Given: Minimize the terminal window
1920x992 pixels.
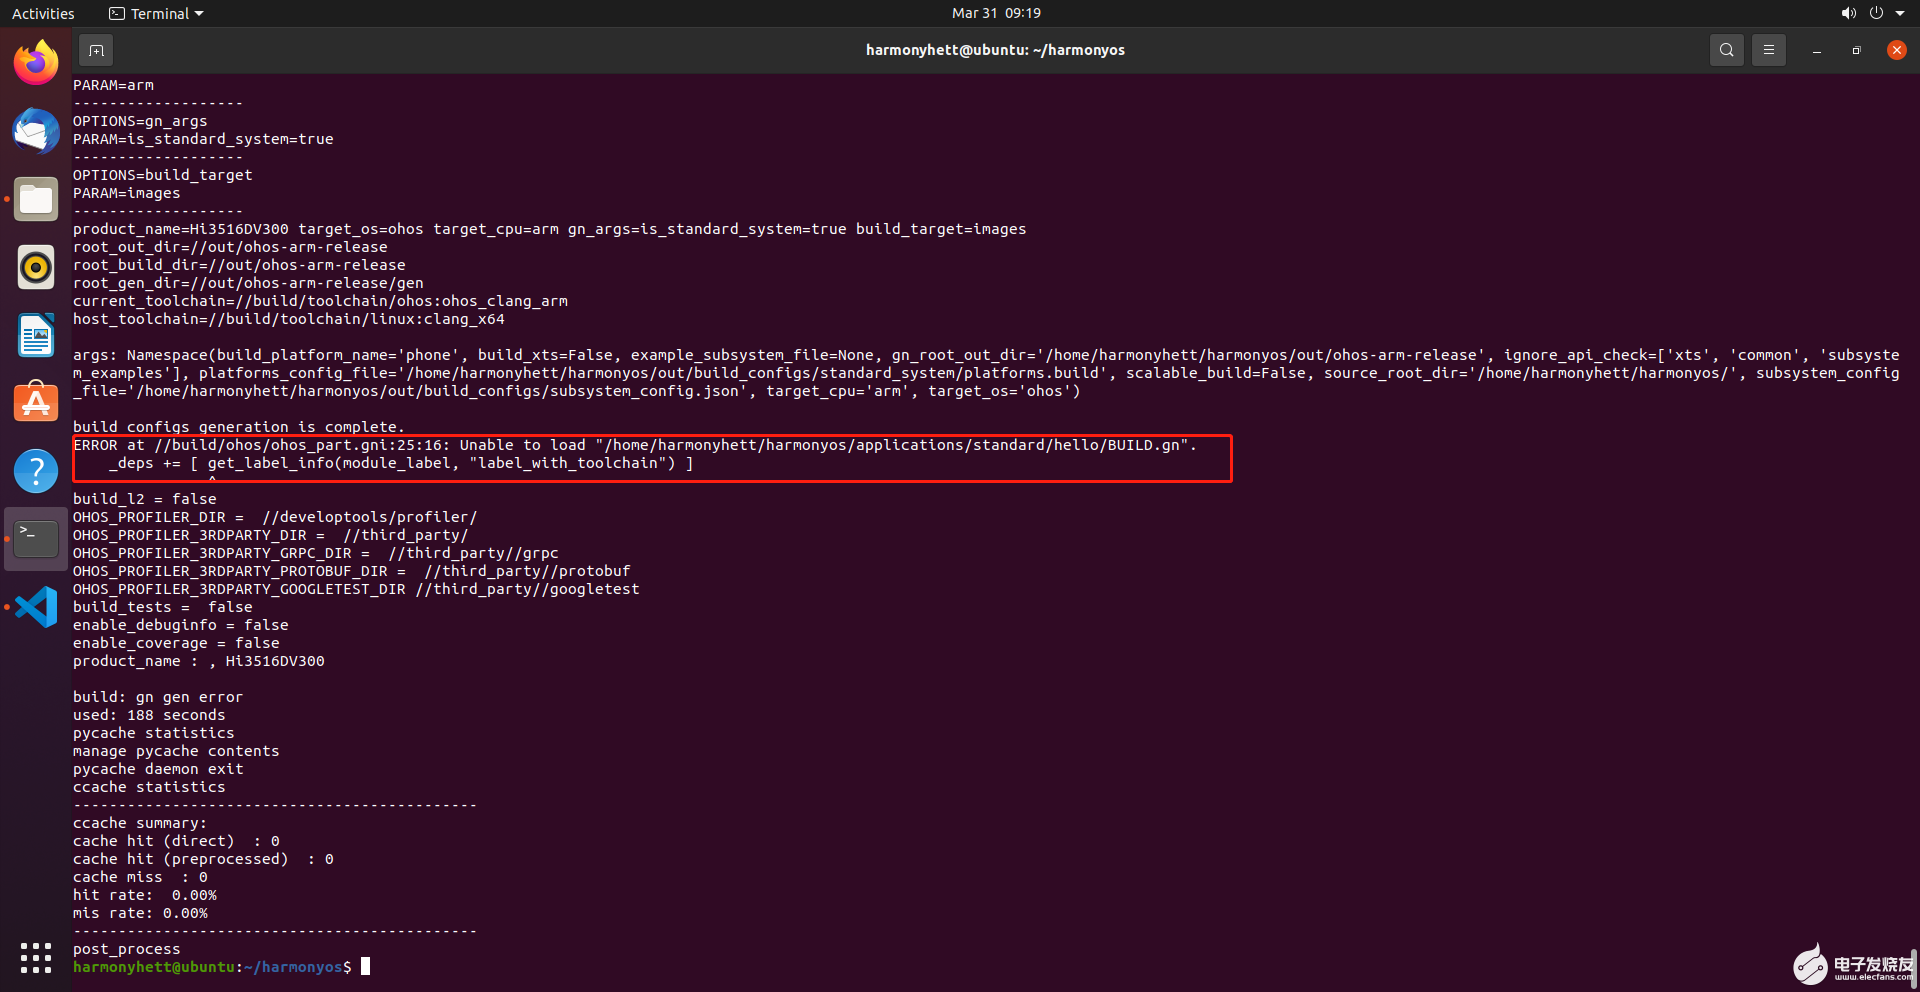Looking at the screenshot, I should [x=1816, y=50].
